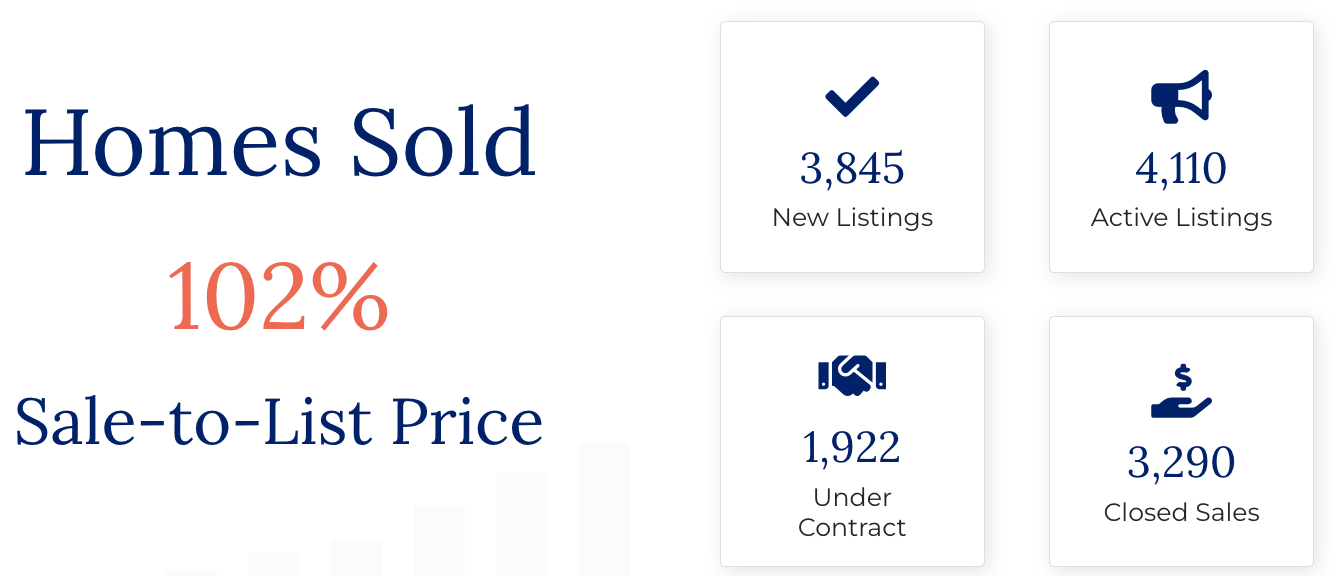Click the "Closed Sales" label

click(1181, 513)
